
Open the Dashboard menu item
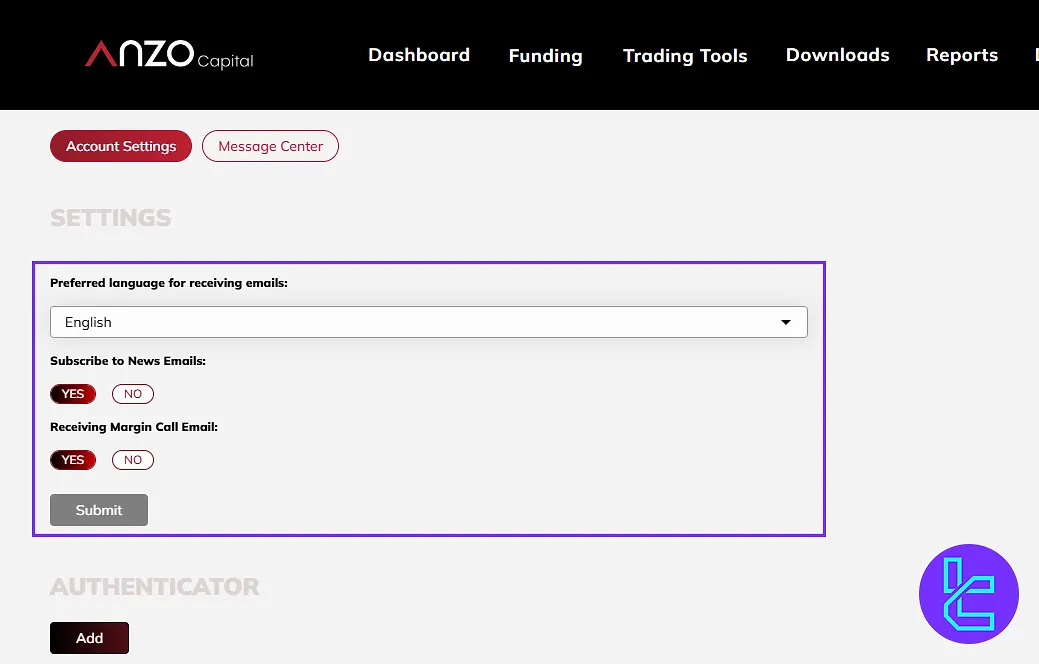click(x=419, y=55)
